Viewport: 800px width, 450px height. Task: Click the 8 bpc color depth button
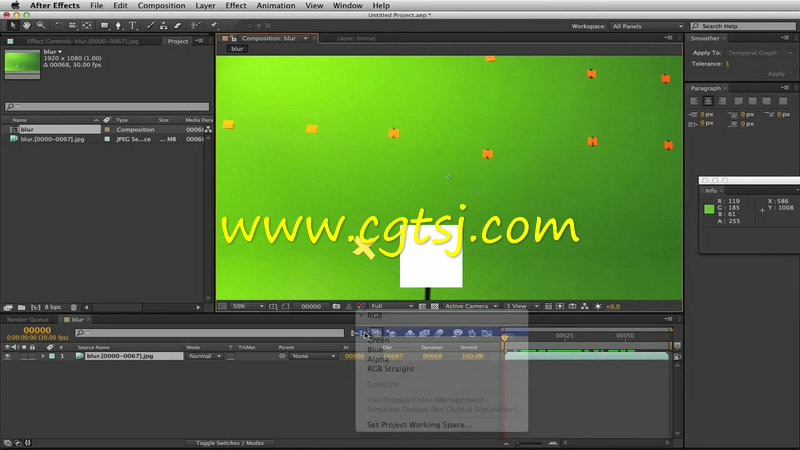(x=53, y=307)
